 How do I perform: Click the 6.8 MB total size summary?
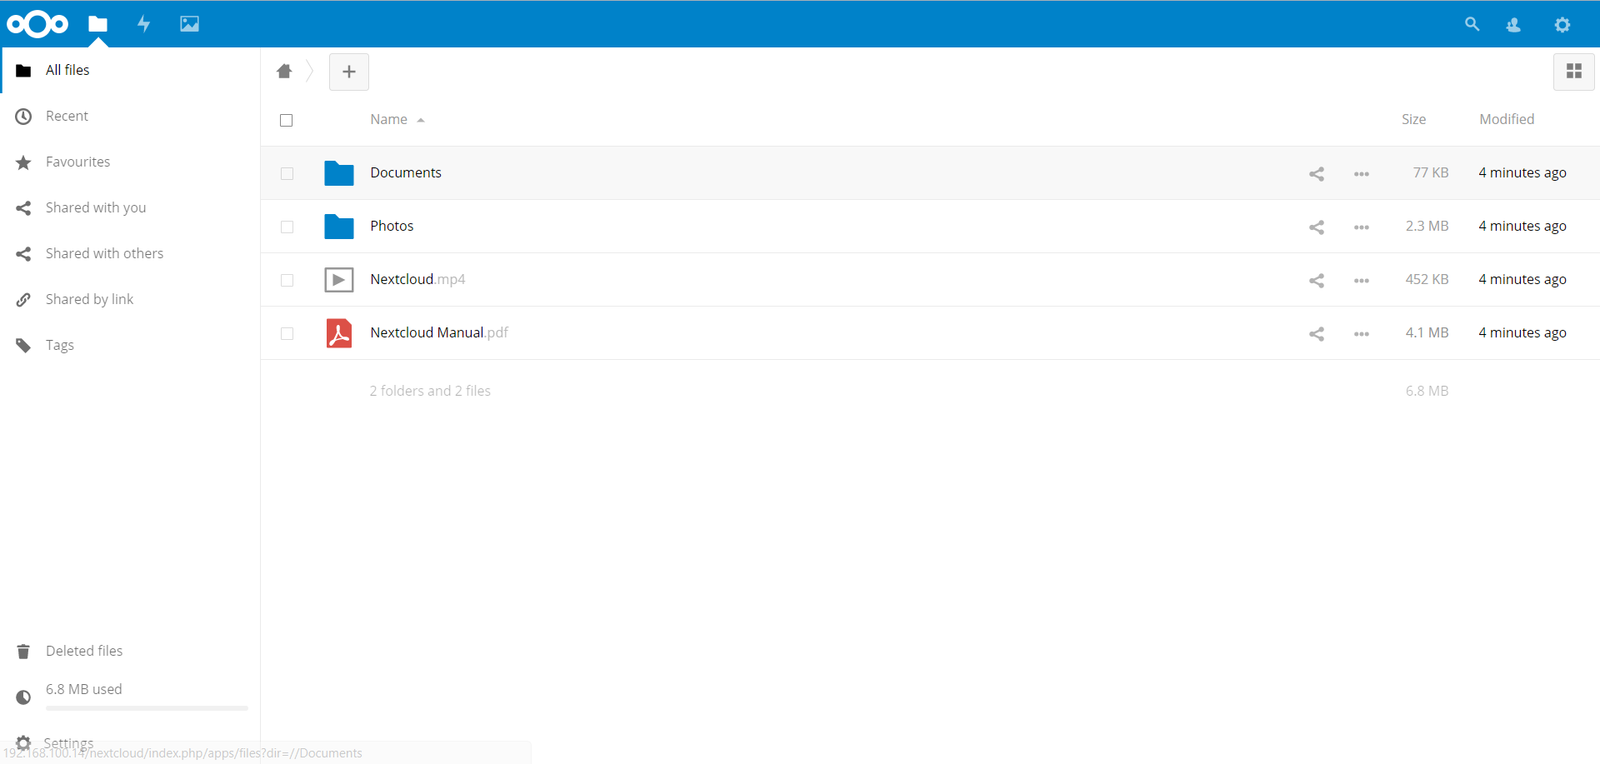(1426, 391)
